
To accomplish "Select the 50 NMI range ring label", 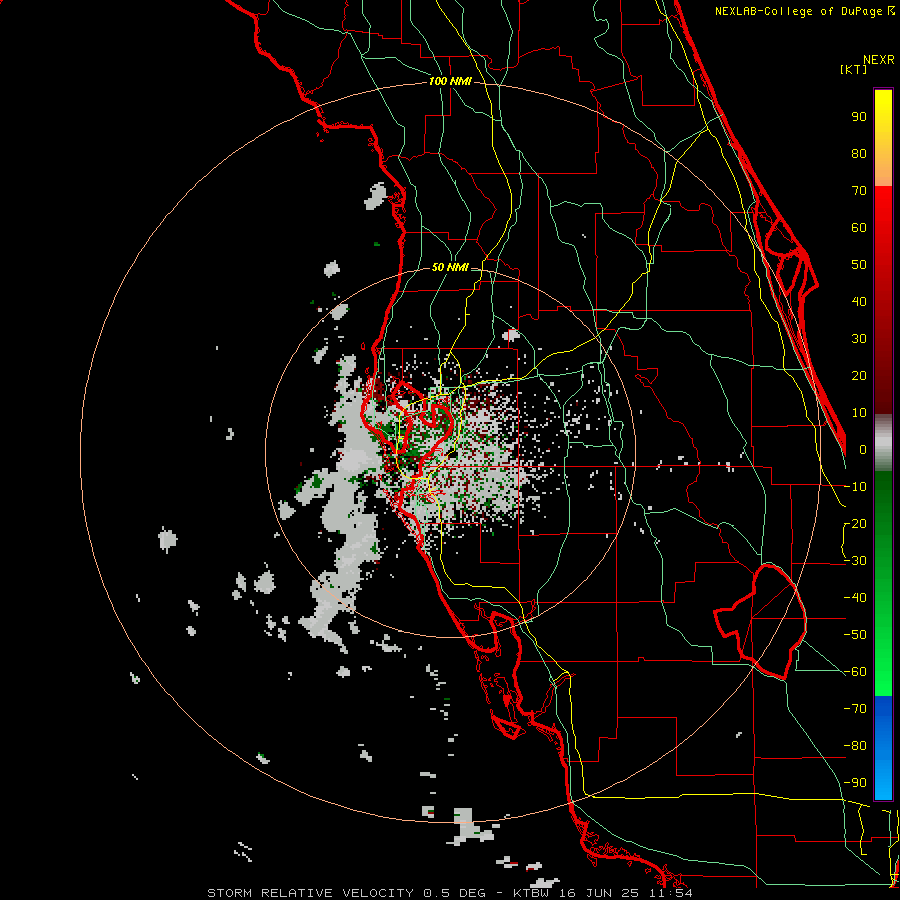I will tap(450, 267).
